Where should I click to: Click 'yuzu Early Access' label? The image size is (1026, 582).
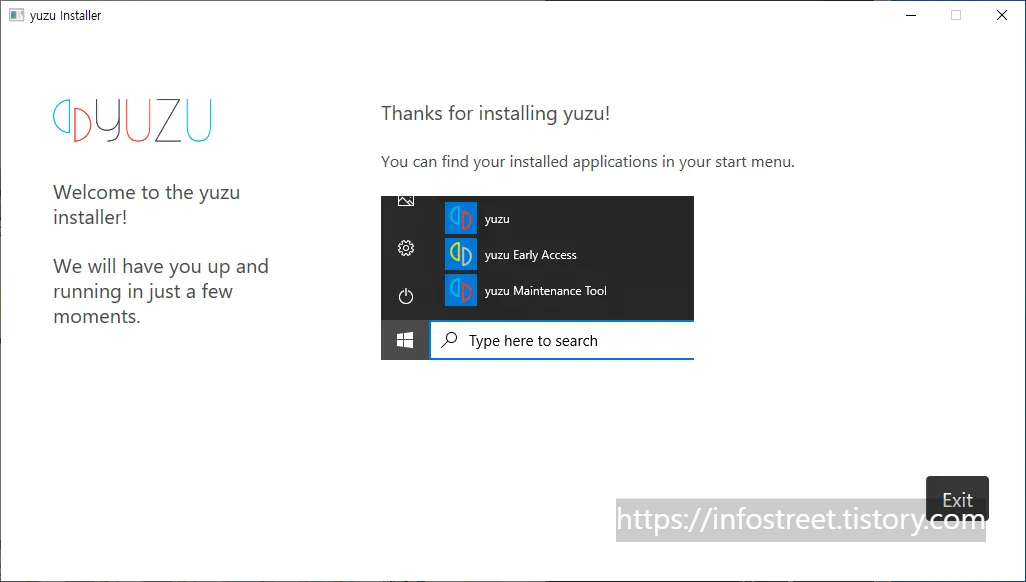[531, 255]
